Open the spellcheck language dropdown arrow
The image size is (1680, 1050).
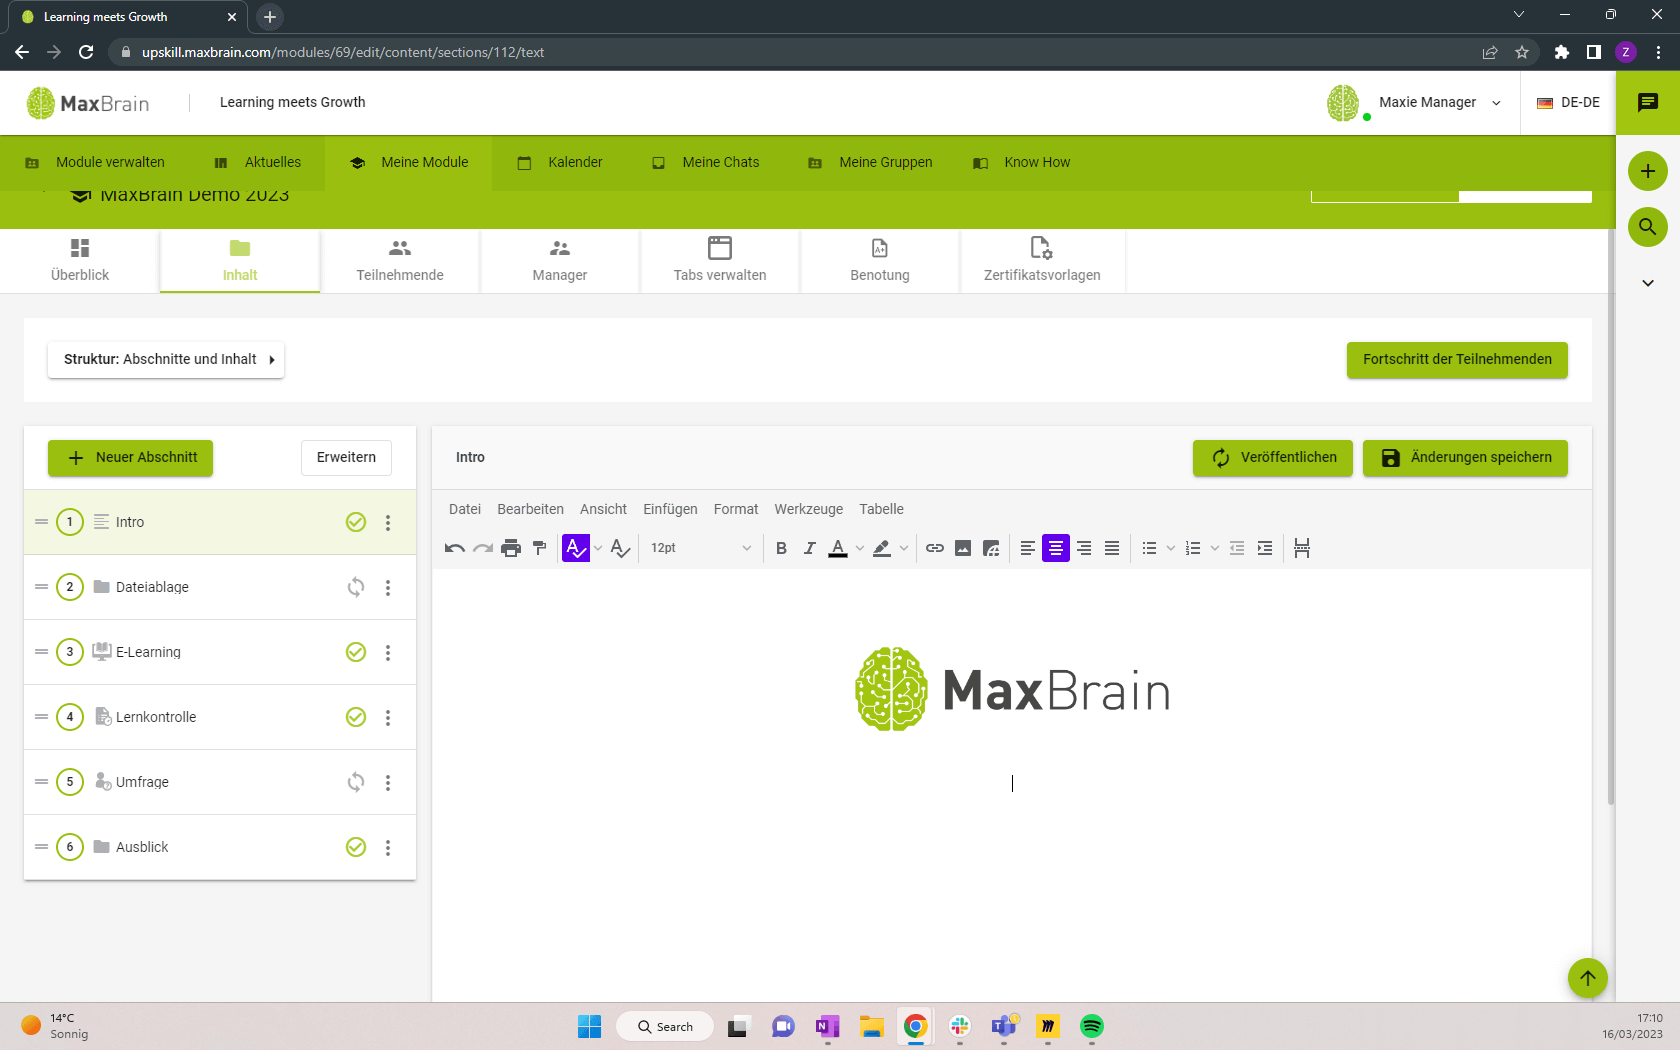point(598,548)
